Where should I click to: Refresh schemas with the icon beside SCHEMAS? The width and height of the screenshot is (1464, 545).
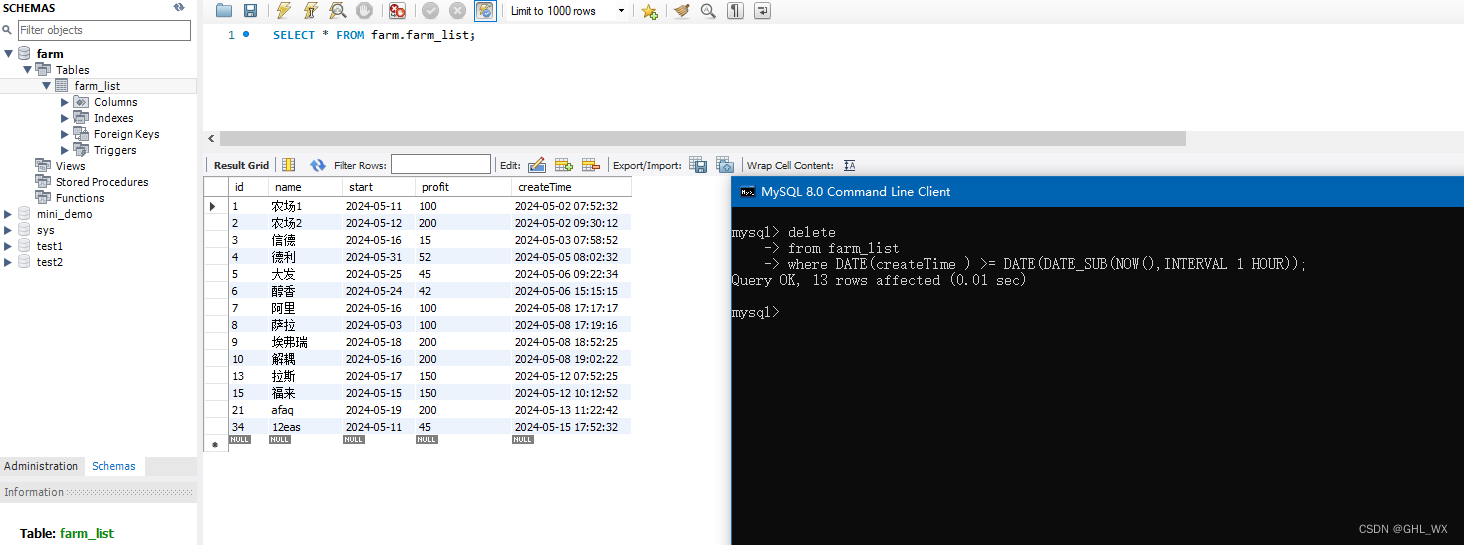click(179, 7)
